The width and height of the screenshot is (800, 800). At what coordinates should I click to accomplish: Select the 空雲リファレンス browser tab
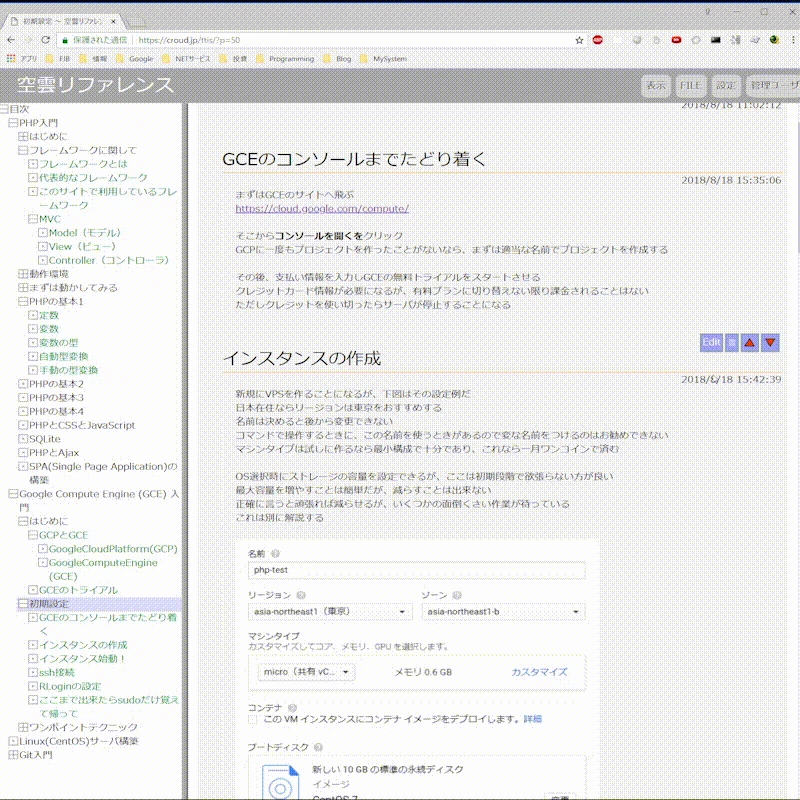tap(63, 21)
